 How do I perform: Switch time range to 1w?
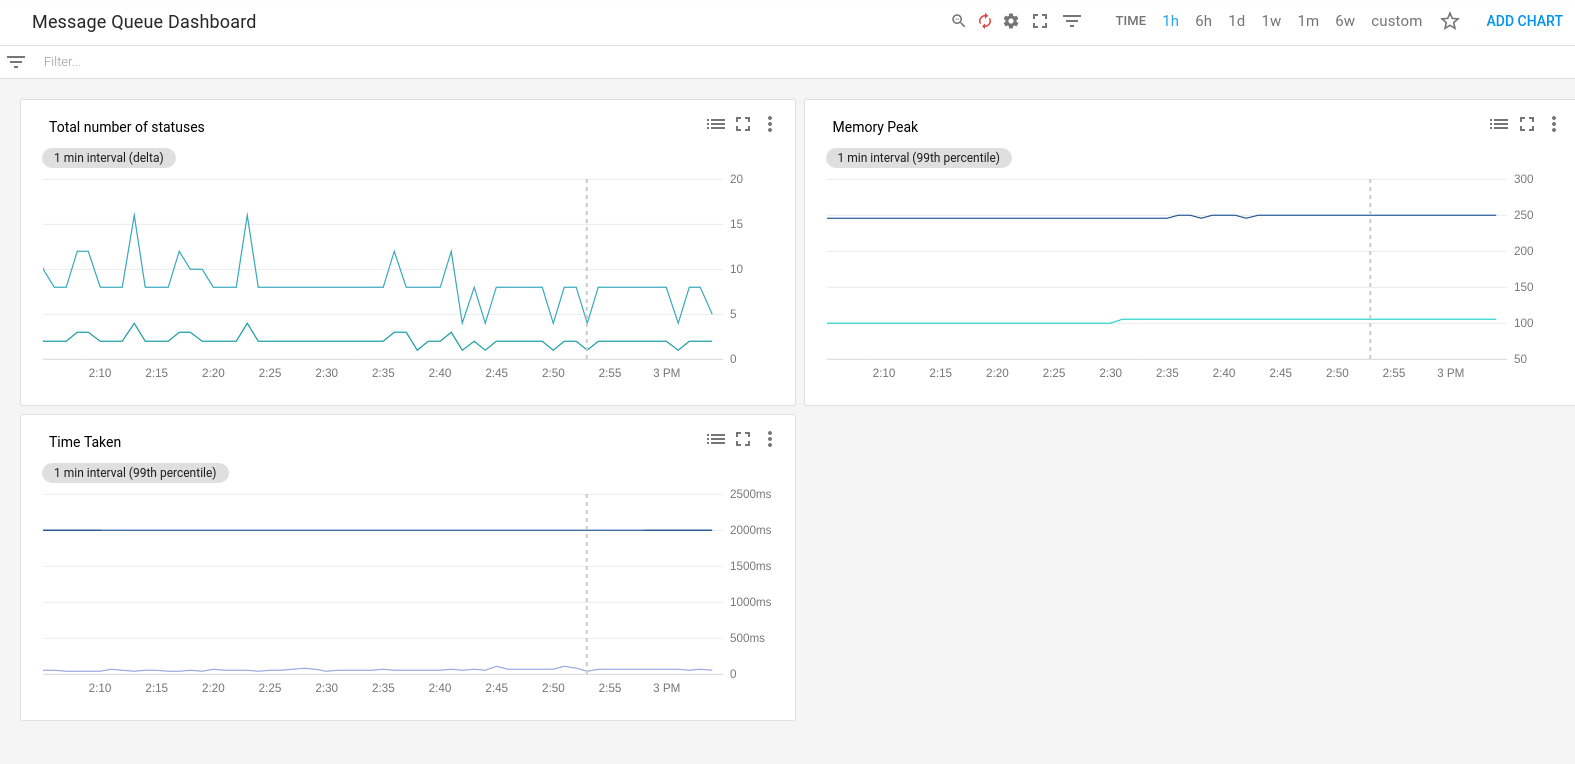[x=1271, y=21]
